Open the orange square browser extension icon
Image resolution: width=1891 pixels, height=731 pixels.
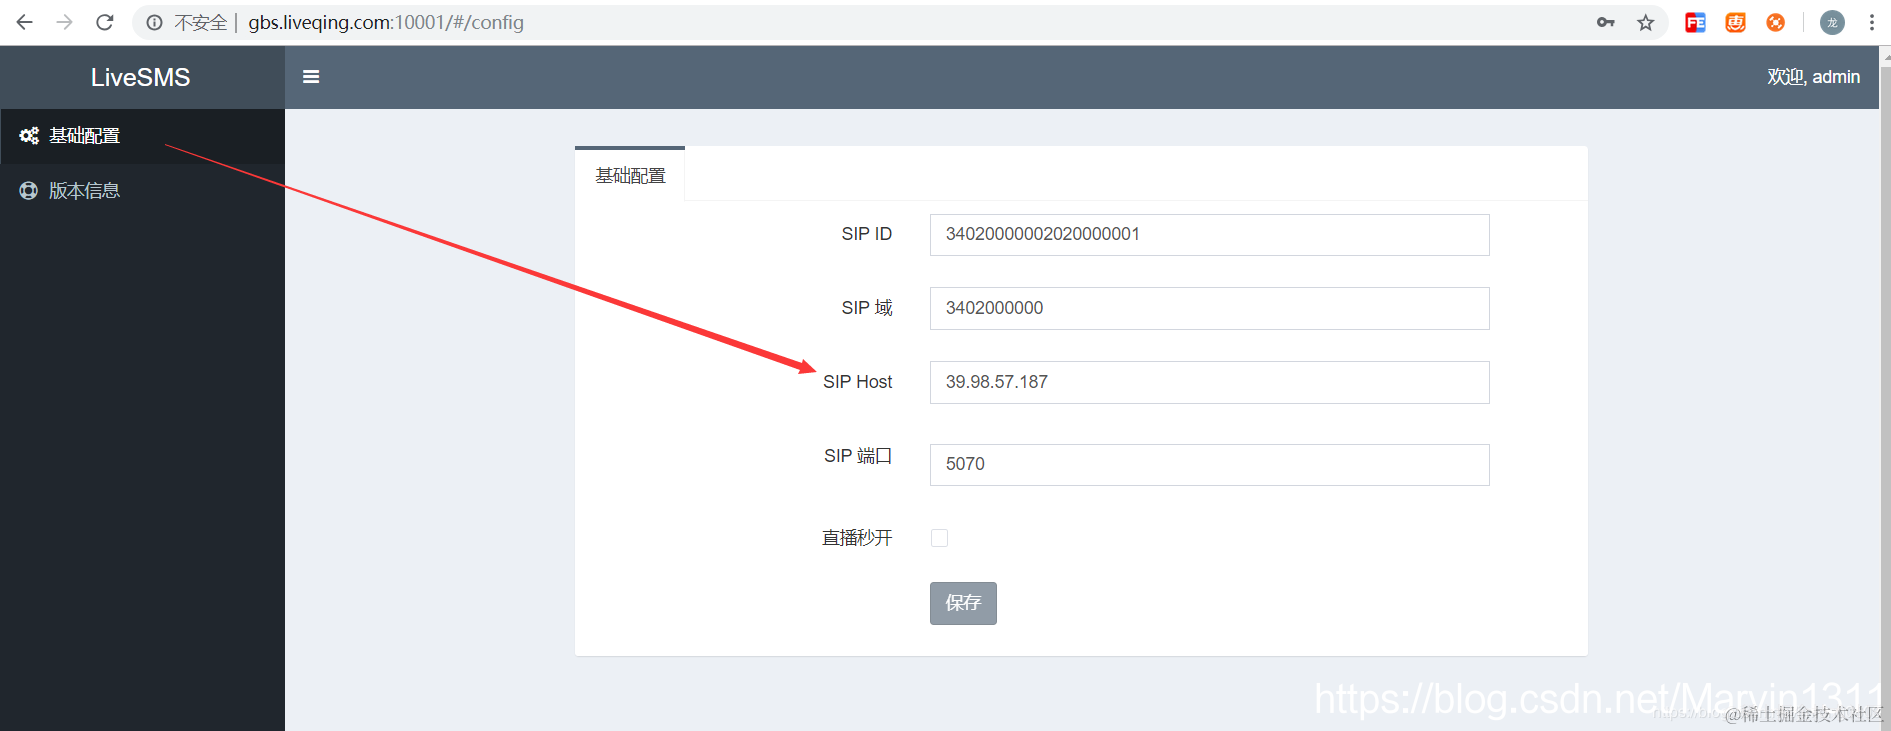(x=1735, y=22)
